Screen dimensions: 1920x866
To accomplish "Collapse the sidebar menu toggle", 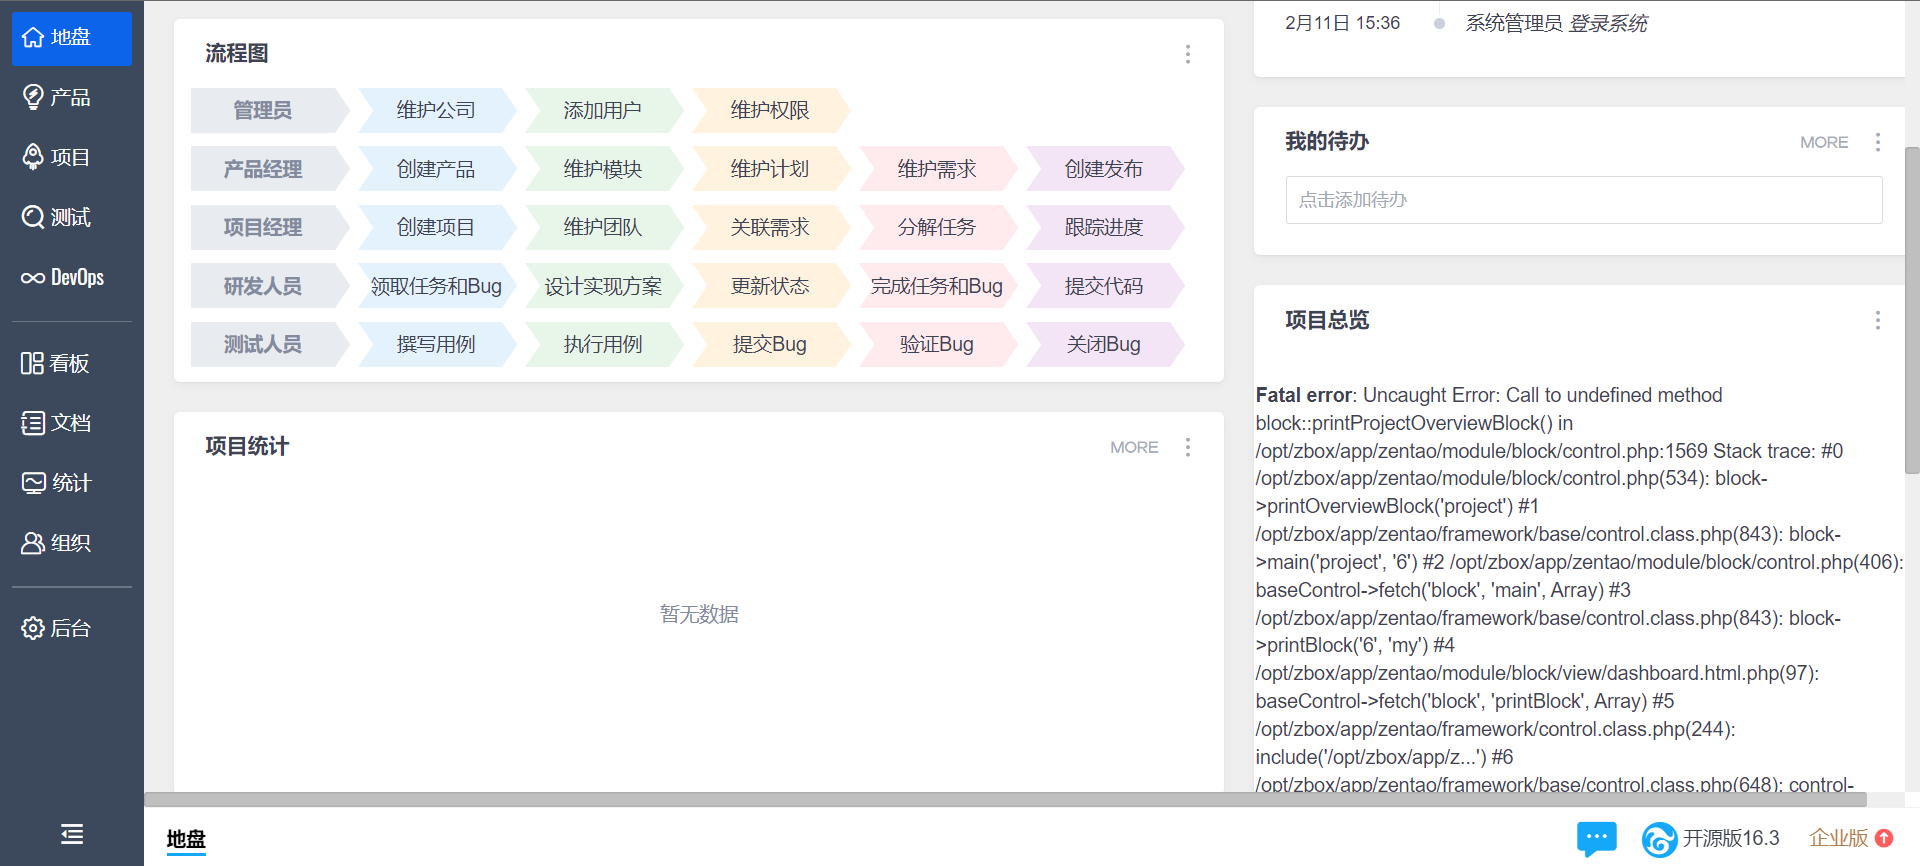I will point(72,834).
